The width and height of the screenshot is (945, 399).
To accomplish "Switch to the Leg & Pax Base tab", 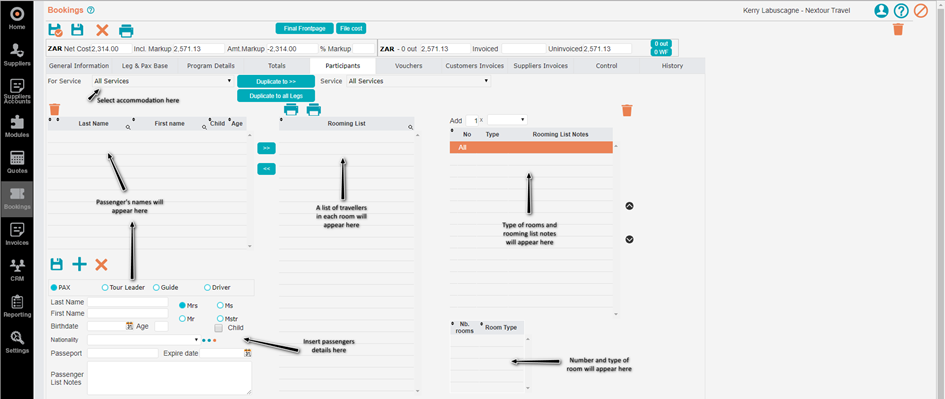I will pos(146,66).
